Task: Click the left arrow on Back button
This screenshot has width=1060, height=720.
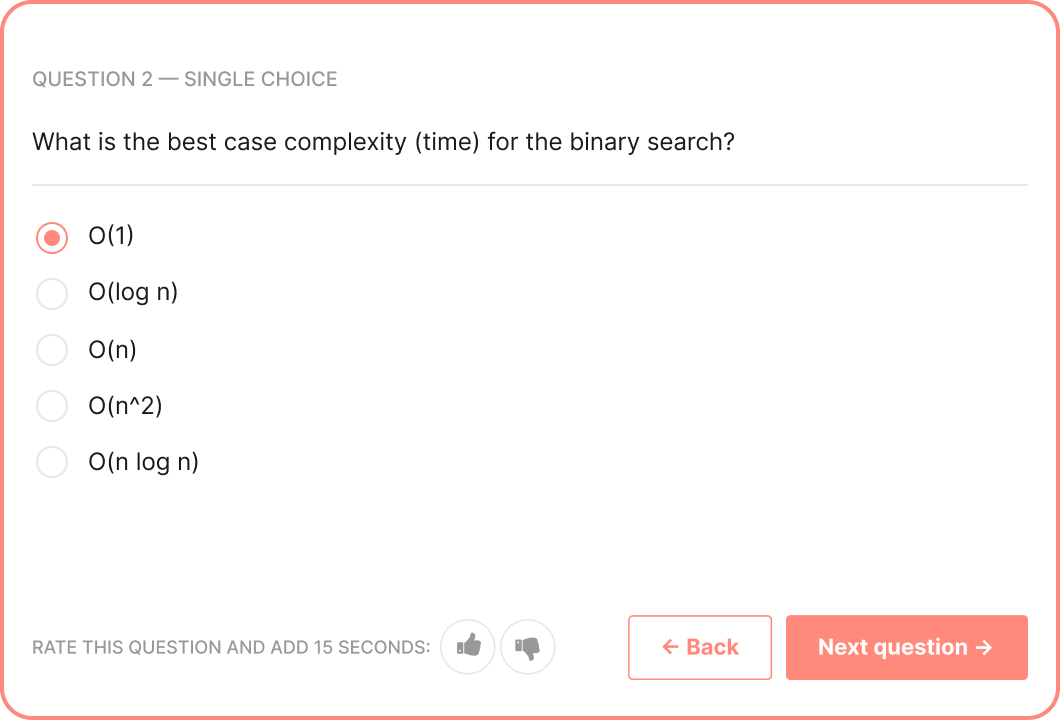Action: click(670, 648)
